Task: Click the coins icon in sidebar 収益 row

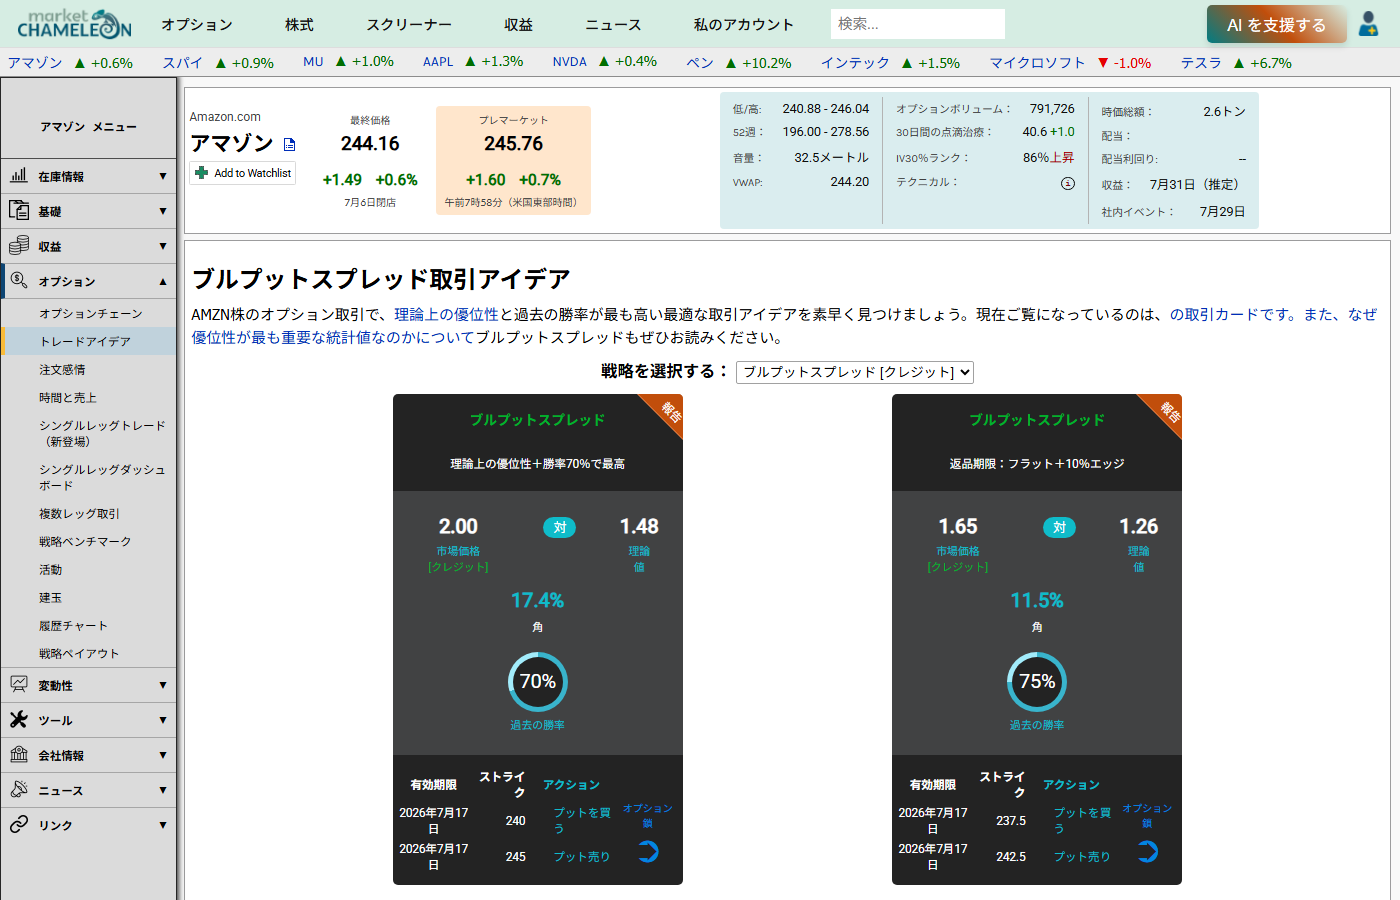Action: coord(19,246)
